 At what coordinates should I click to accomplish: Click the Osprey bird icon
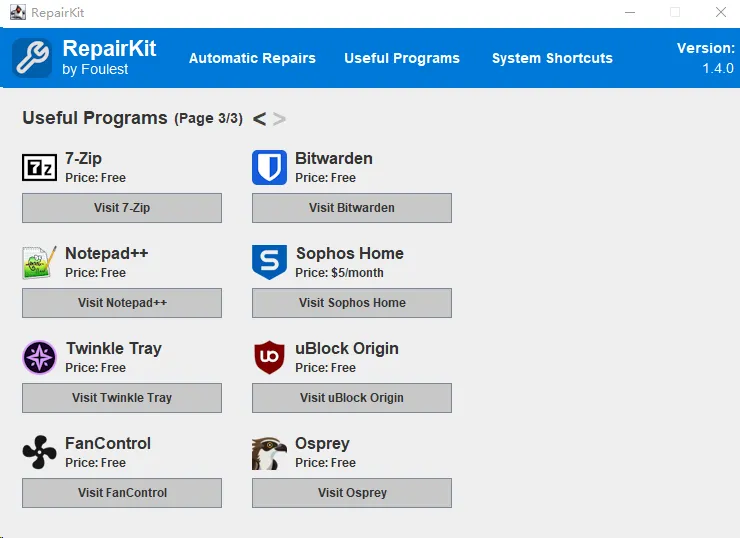269,453
